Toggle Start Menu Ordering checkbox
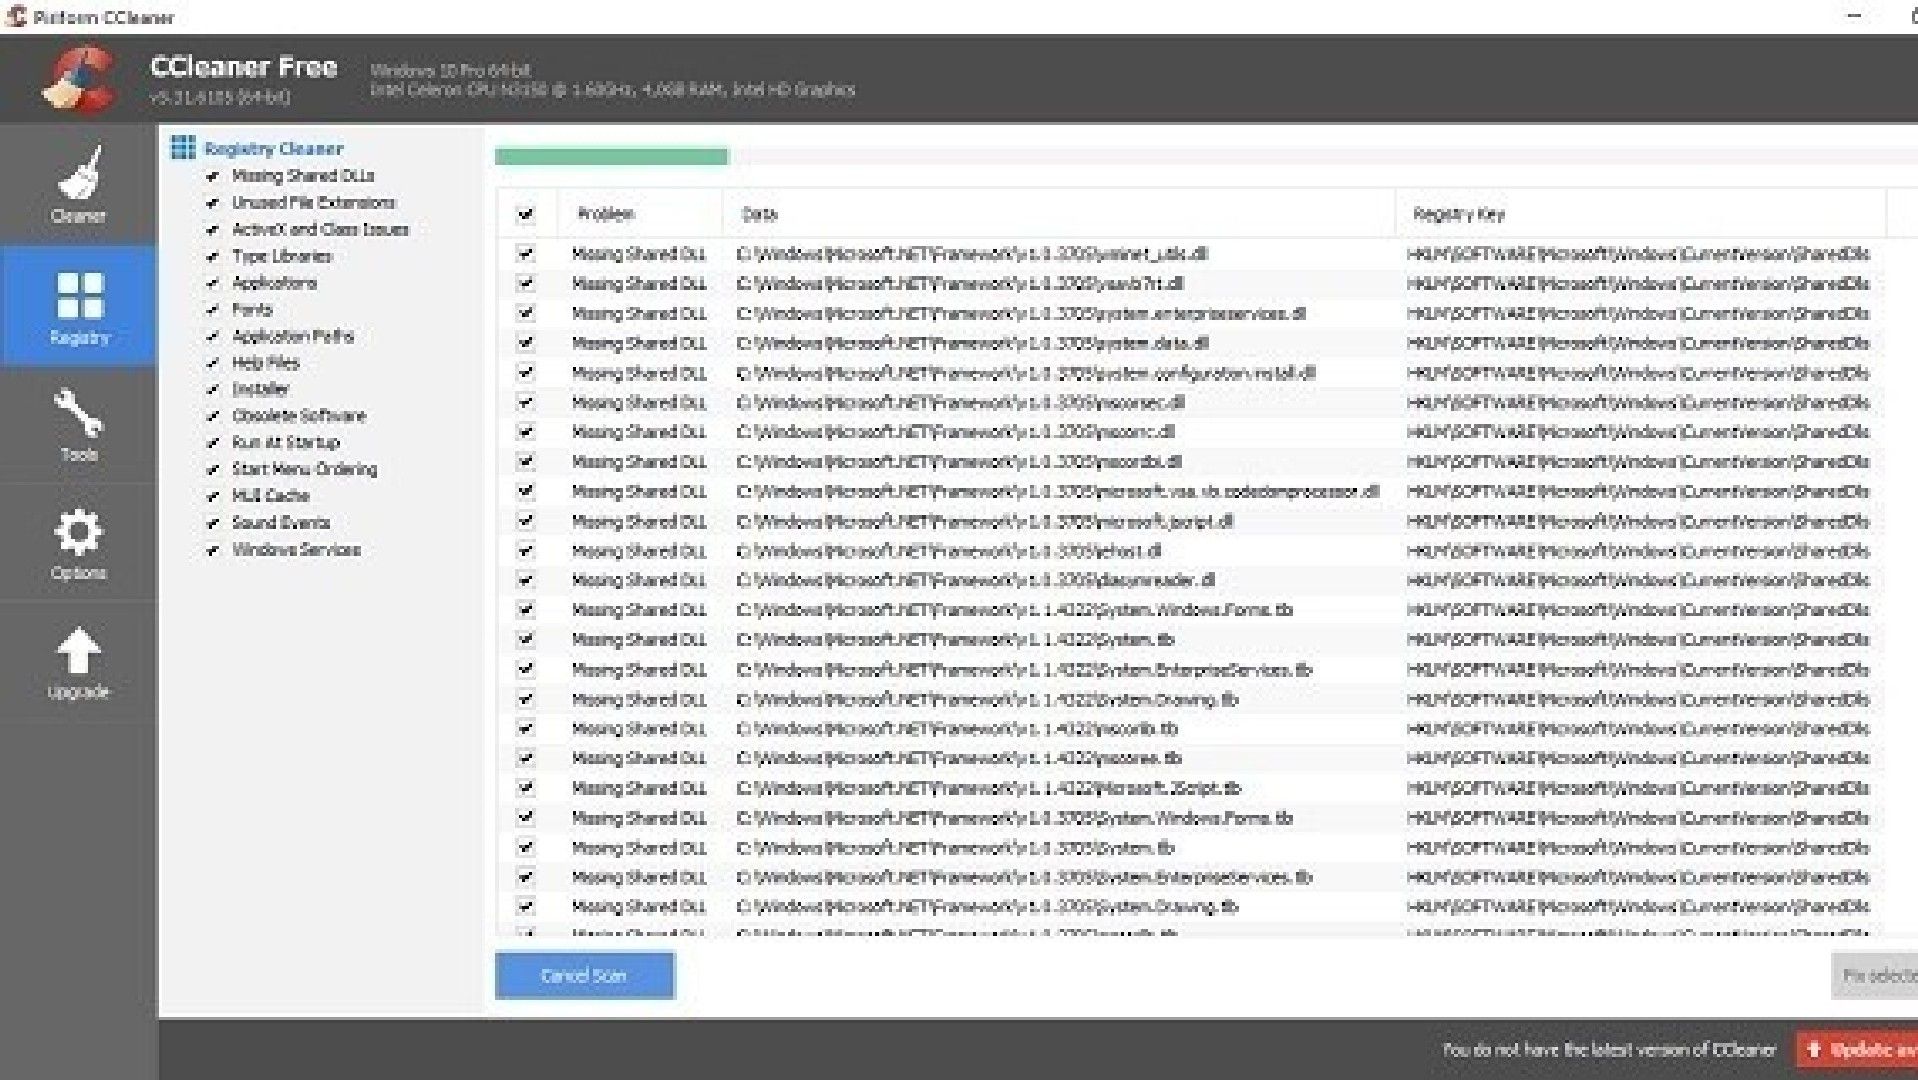1918x1080 pixels. coord(212,470)
